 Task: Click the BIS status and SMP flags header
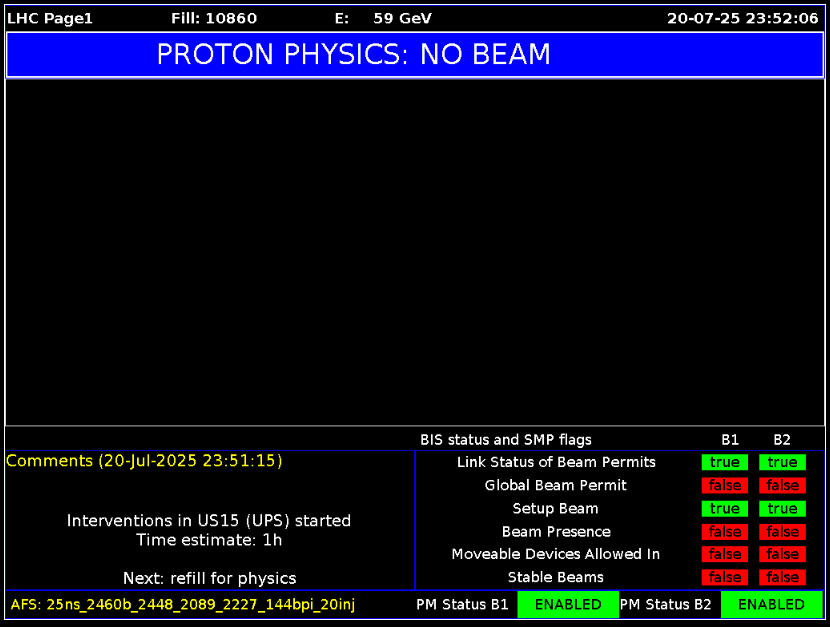coord(505,440)
